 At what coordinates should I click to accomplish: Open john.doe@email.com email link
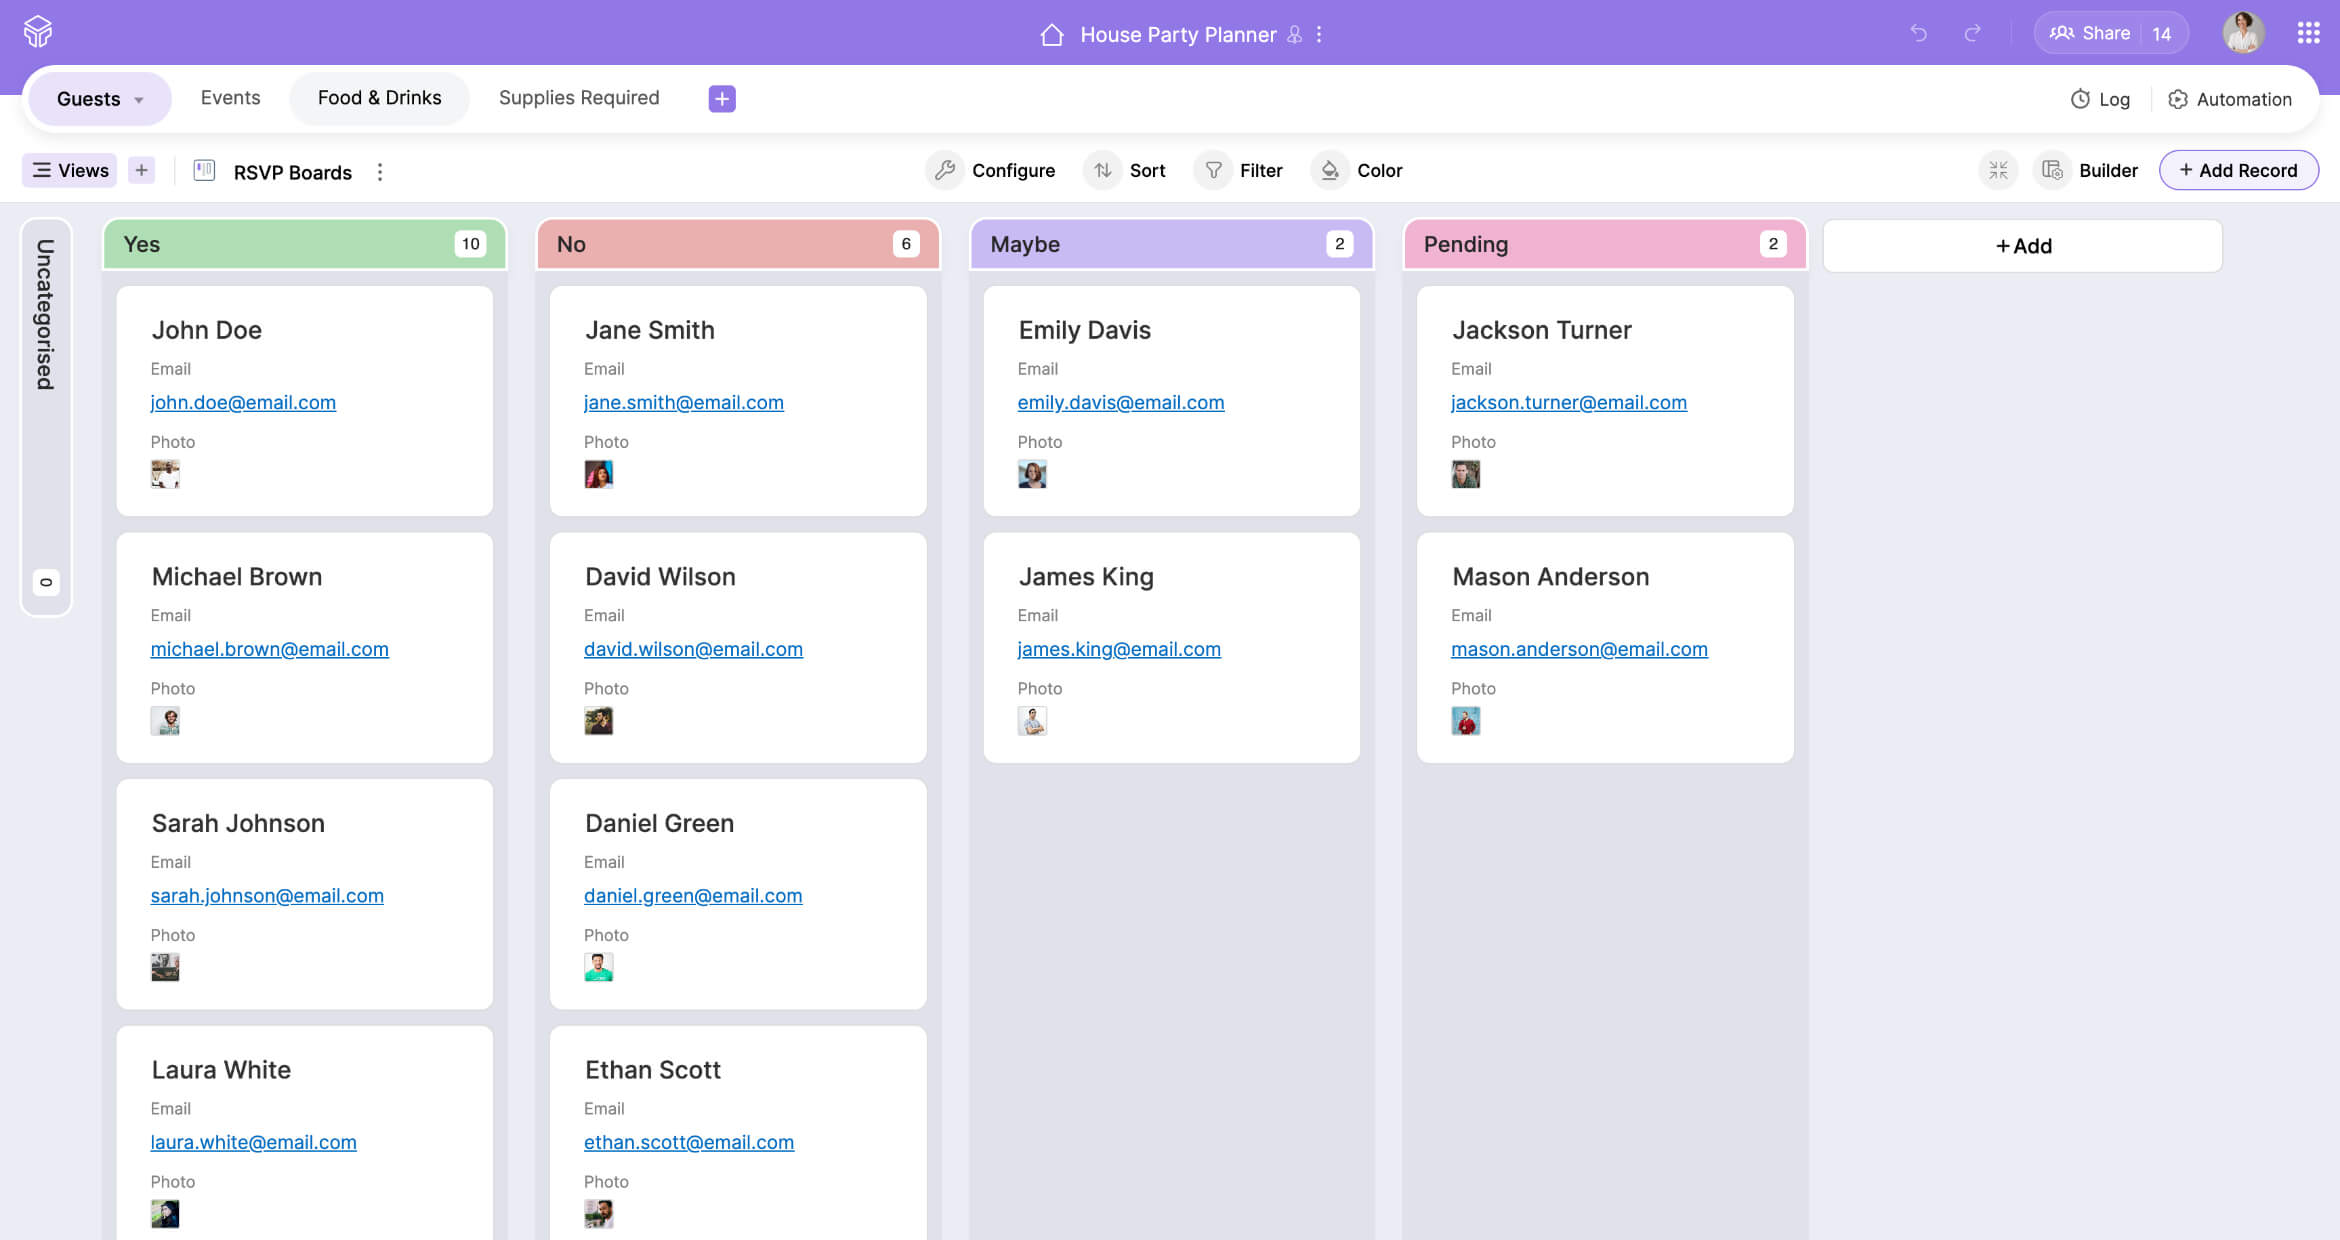point(243,402)
